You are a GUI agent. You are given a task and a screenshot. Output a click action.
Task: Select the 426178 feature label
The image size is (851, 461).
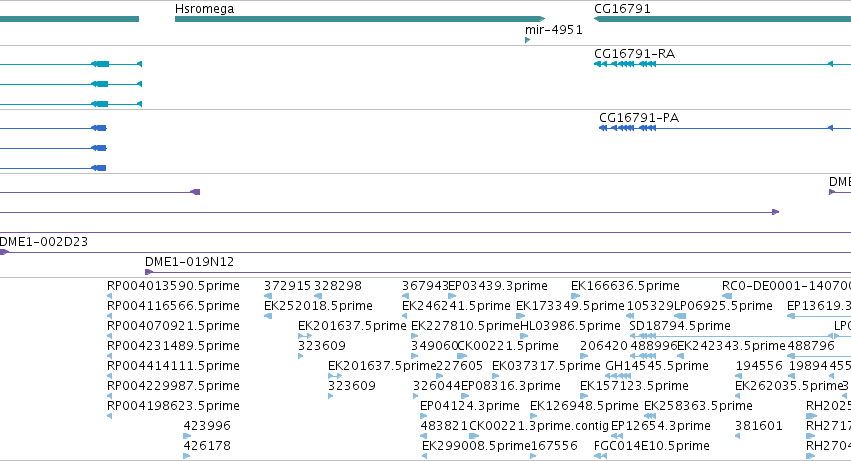(207, 445)
